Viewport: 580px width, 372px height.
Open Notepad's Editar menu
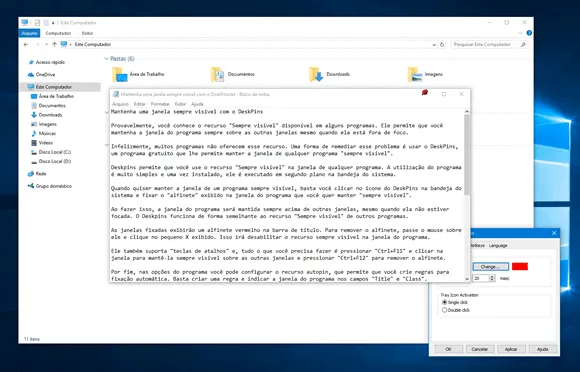click(x=139, y=104)
